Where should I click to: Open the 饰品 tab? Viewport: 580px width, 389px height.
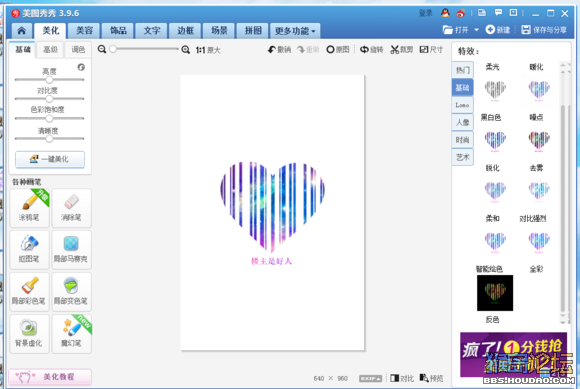(x=118, y=31)
